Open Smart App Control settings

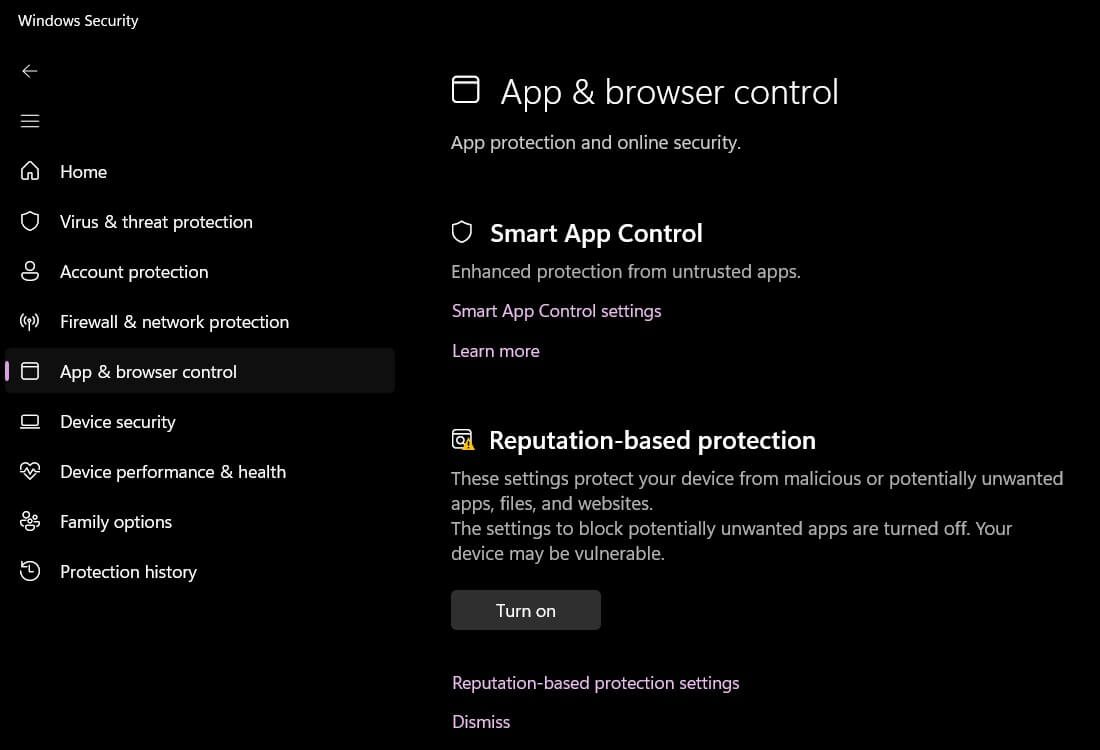coord(556,310)
